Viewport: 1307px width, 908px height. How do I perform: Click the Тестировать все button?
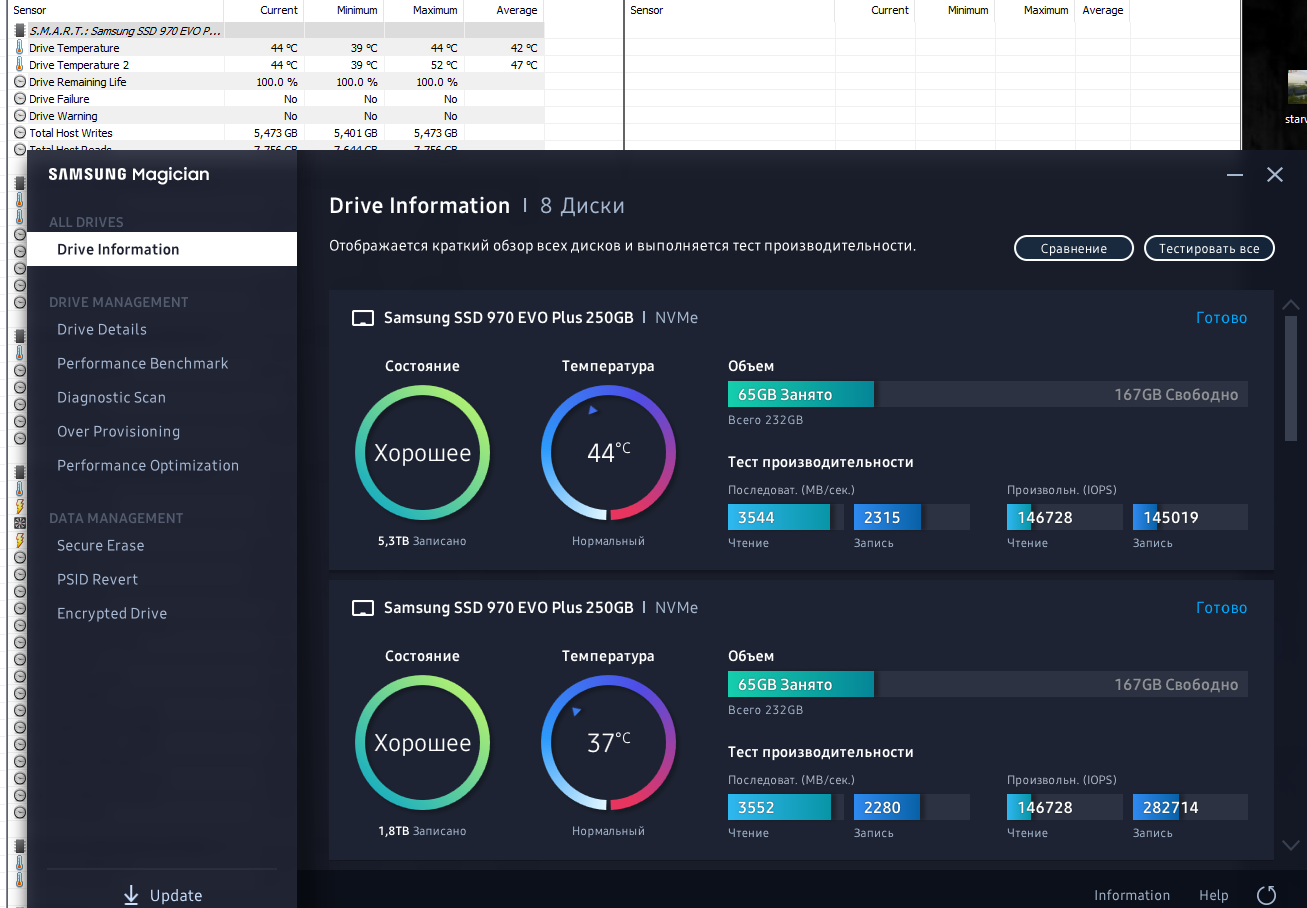1209,248
